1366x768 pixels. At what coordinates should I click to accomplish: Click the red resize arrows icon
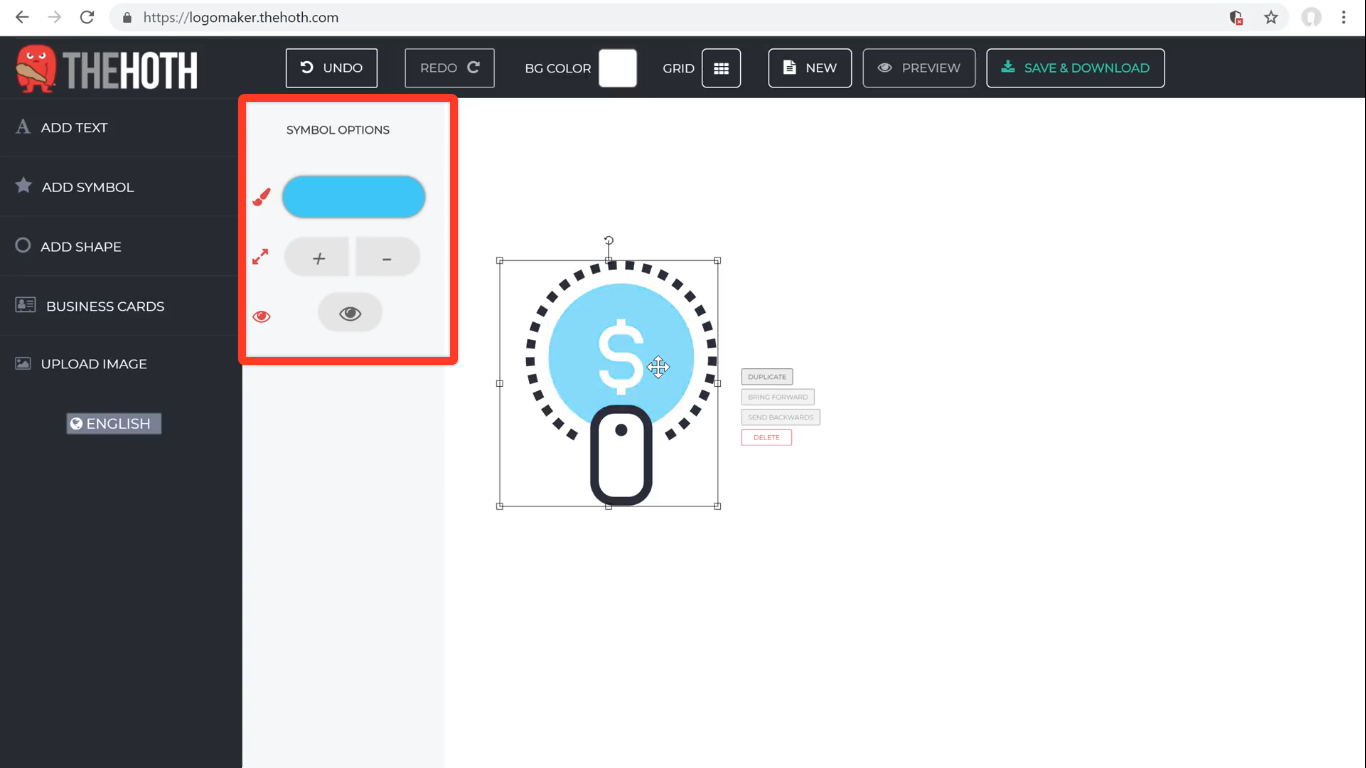point(260,257)
